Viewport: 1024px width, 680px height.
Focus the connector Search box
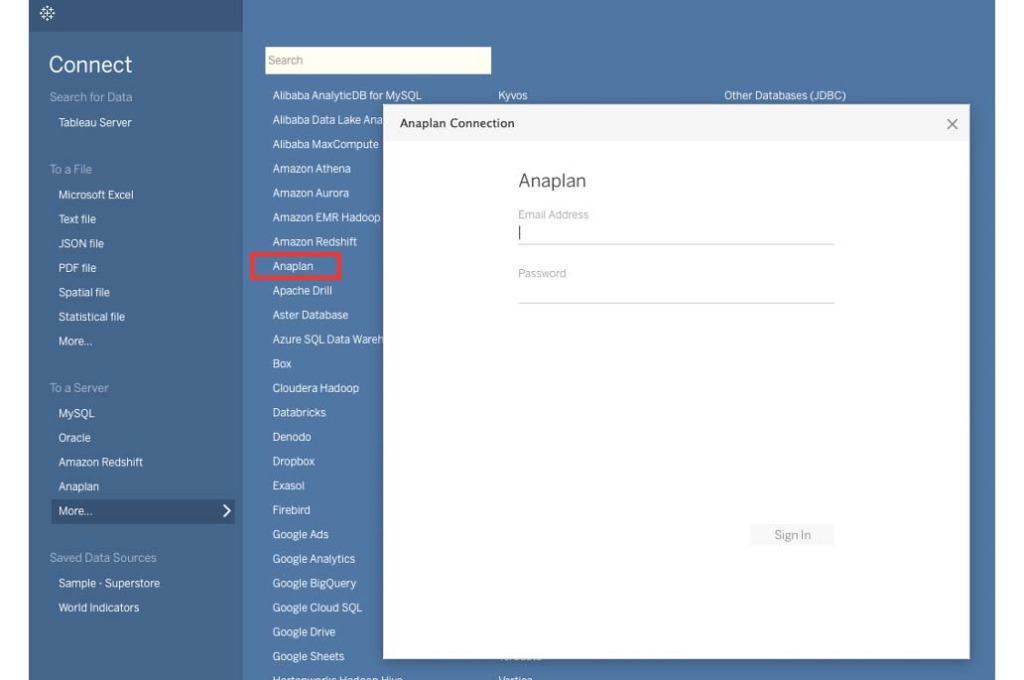tap(377, 60)
